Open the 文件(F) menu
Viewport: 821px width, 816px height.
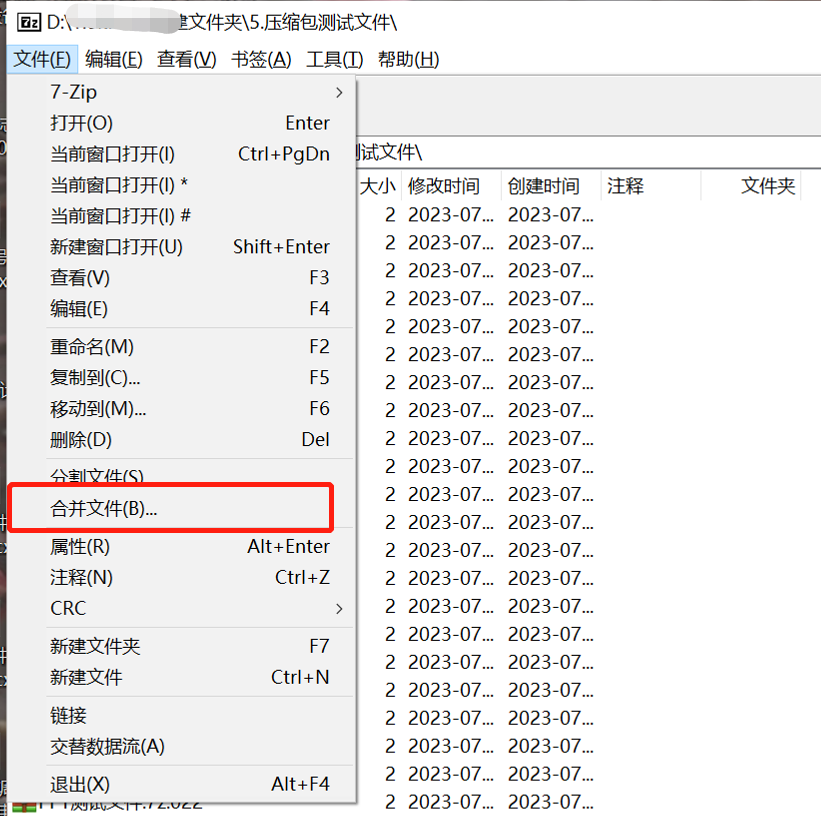42,59
